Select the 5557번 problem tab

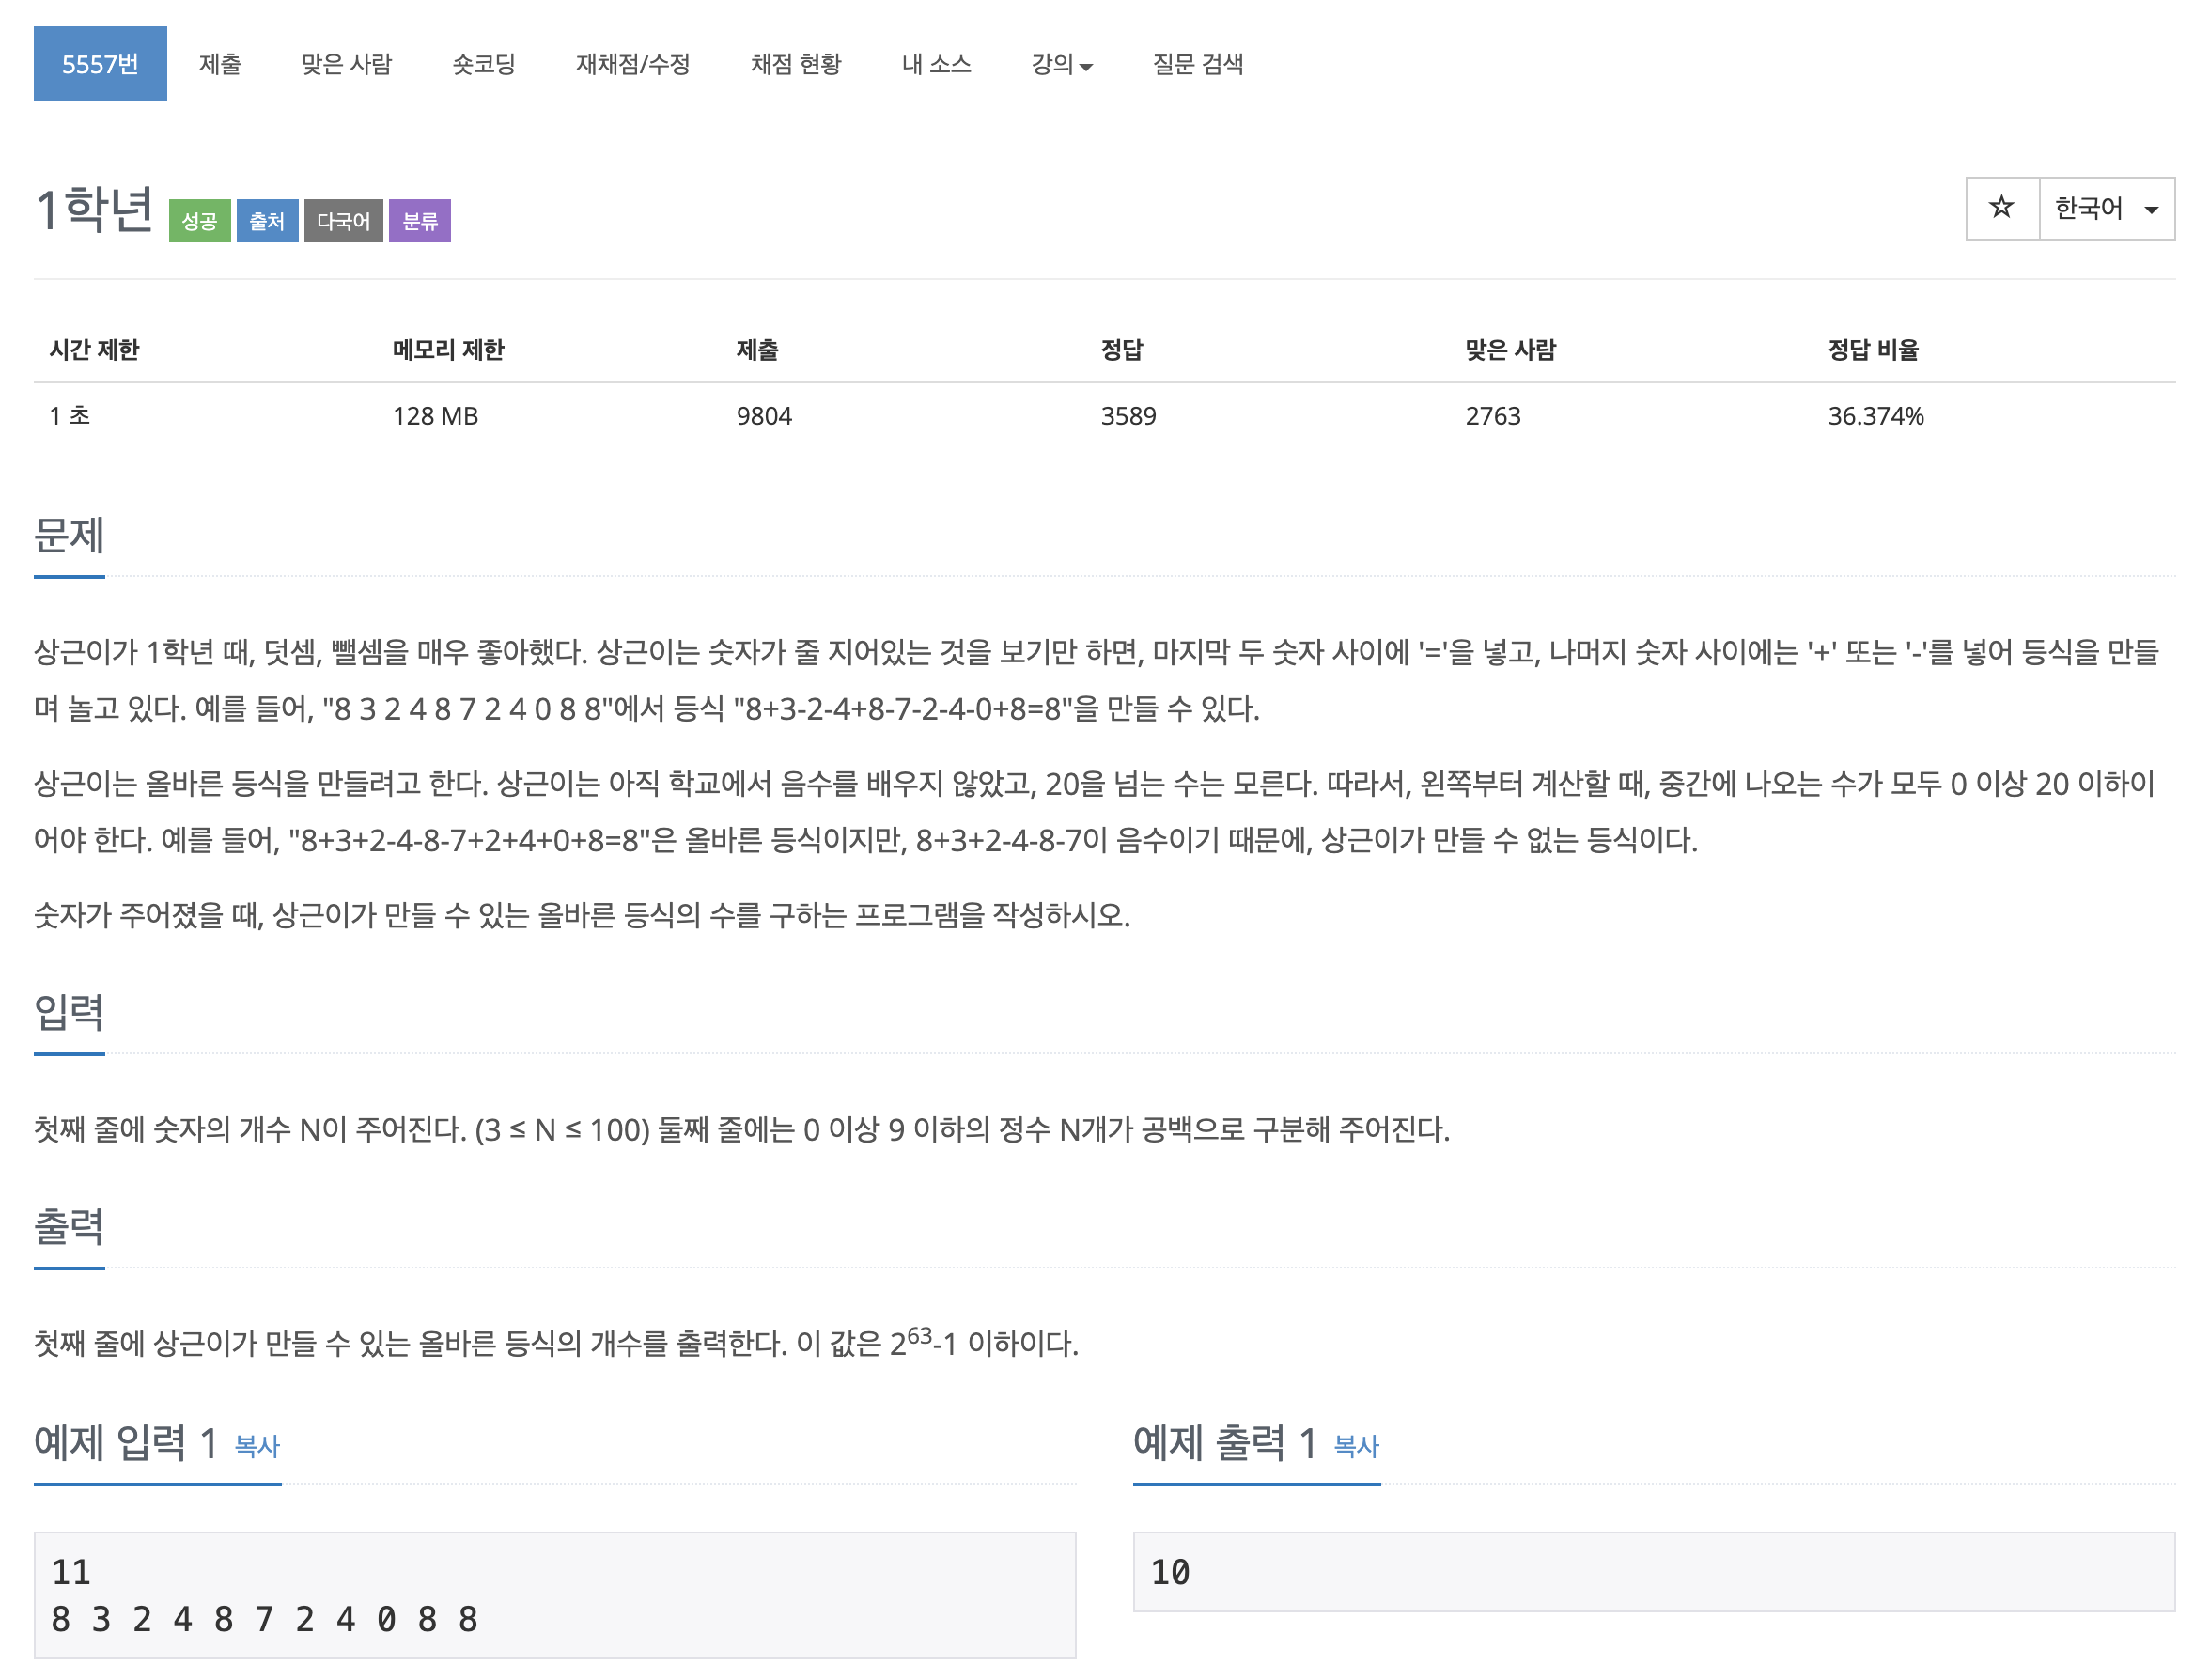point(100,64)
